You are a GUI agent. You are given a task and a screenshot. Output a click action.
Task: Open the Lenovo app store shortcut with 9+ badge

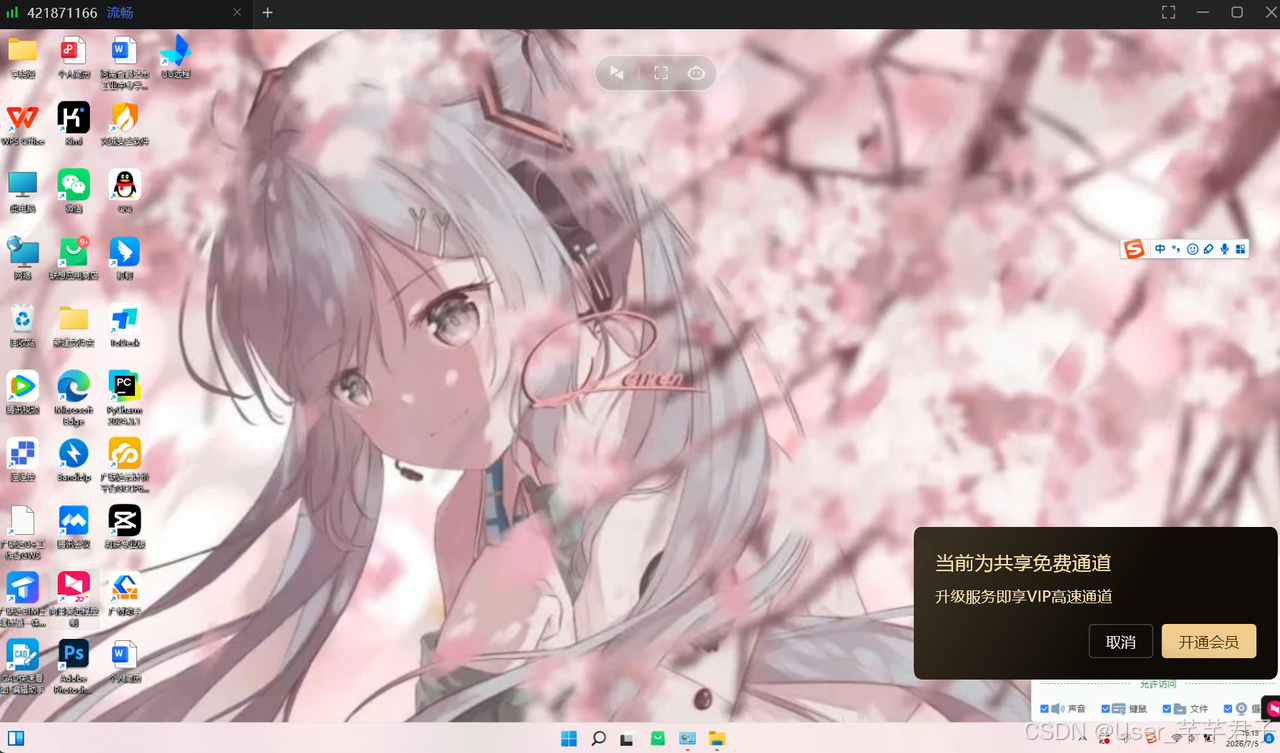click(73, 258)
